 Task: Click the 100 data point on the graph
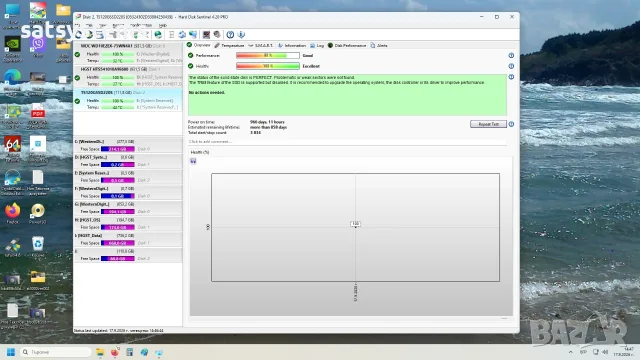click(355, 224)
